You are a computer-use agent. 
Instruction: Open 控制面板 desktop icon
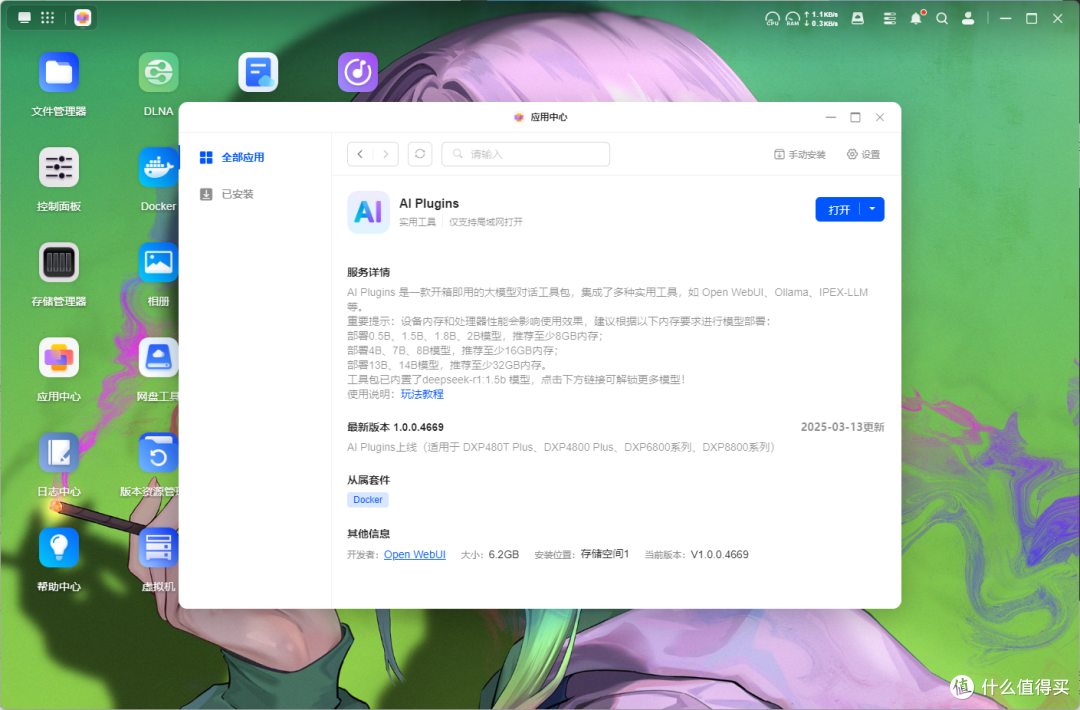coord(59,167)
